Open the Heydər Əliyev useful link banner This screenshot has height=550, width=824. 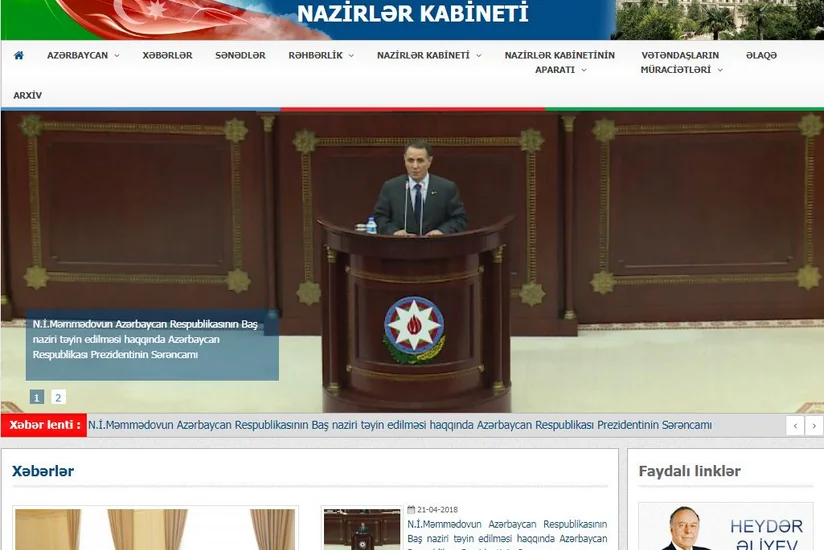[725, 526]
